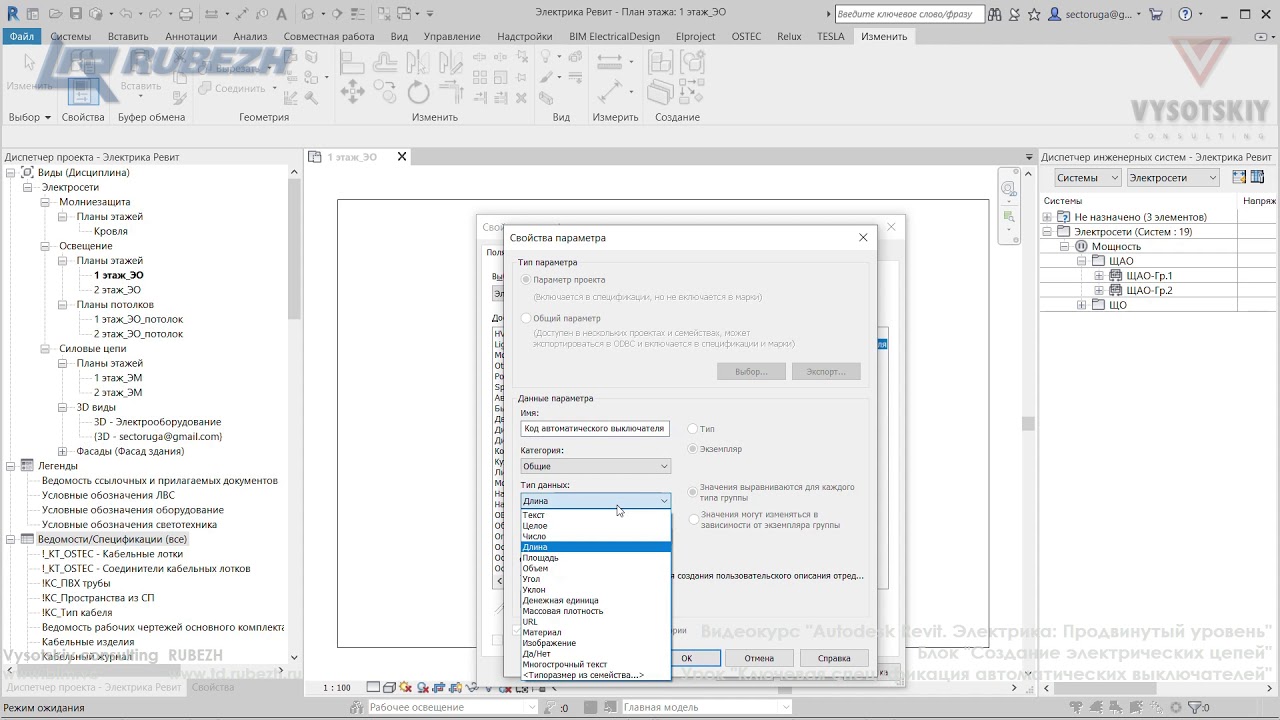The image size is (1280, 720).
Task: Collapse the Молниезащита node in the project browser
Action: pyautogui.click(x=46, y=202)
